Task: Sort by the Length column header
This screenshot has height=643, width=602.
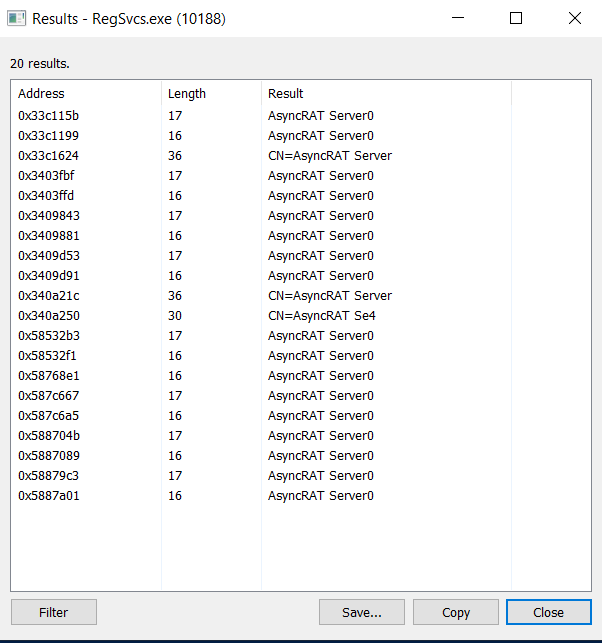Action: (x=210, y=94)
